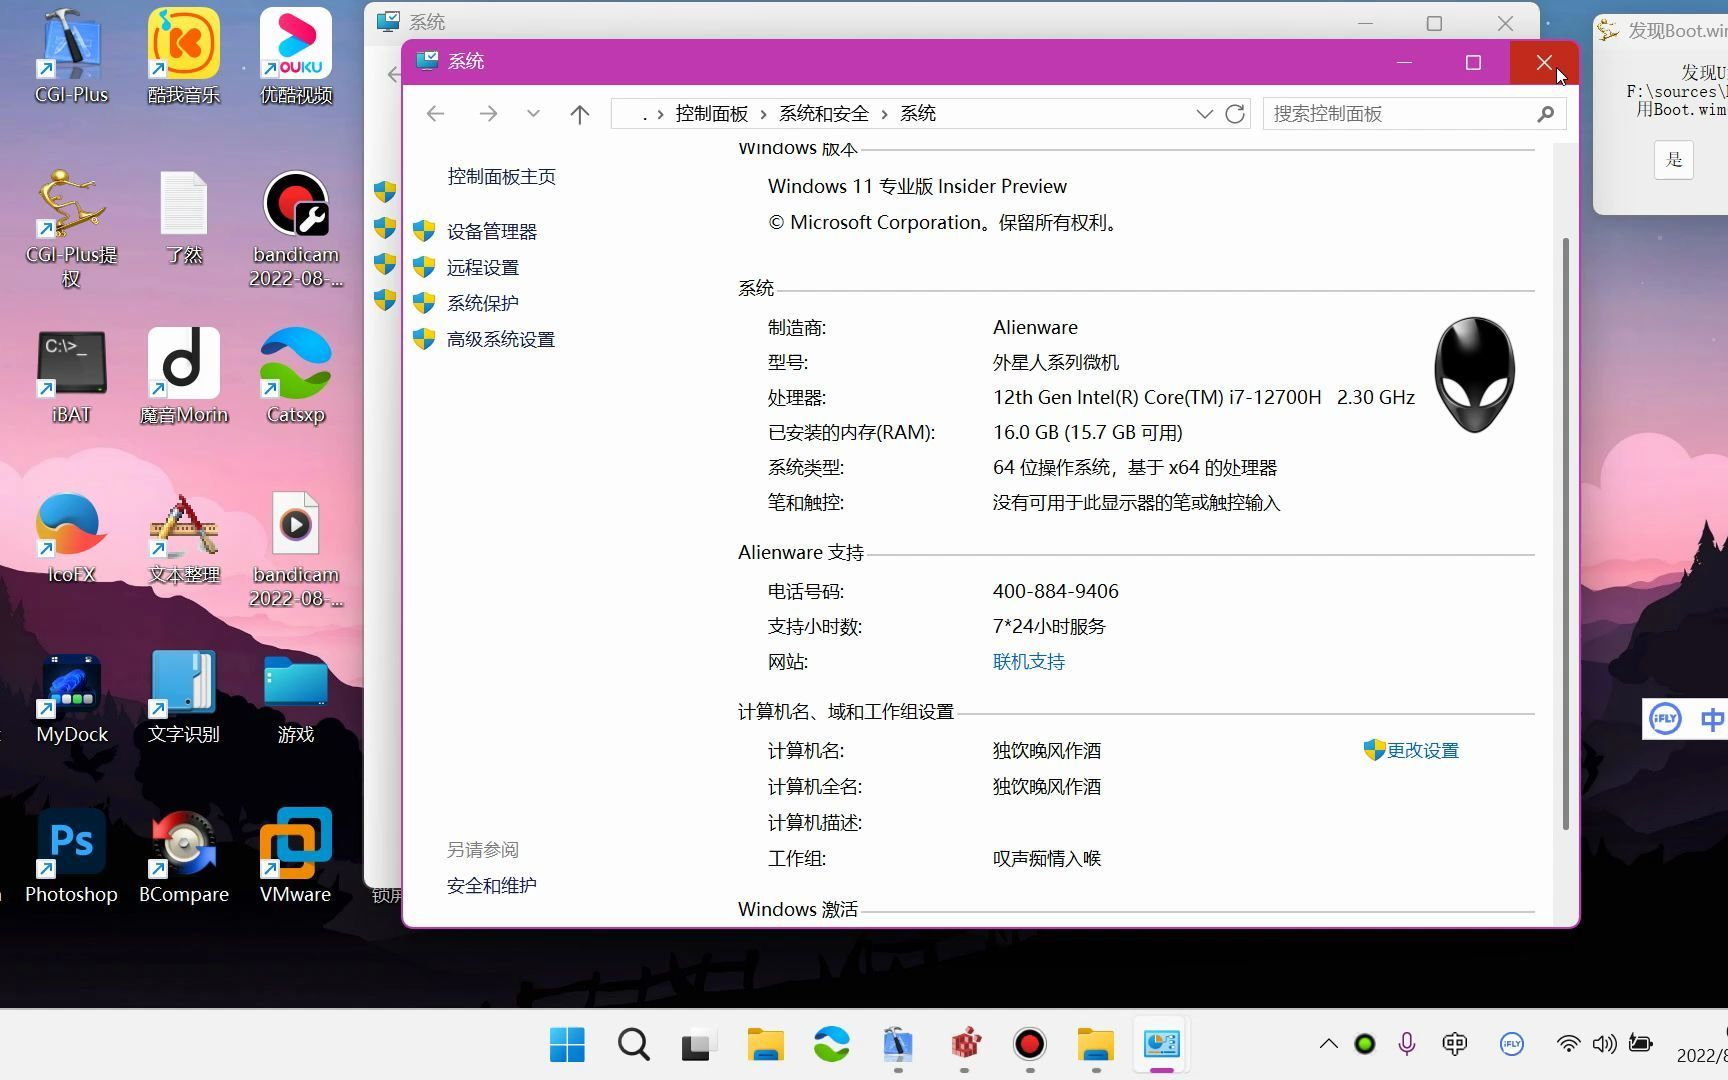Open the 酷我音乐 desktop icon
Viewport: 1728px width, 1080px height.
(183, 56)
